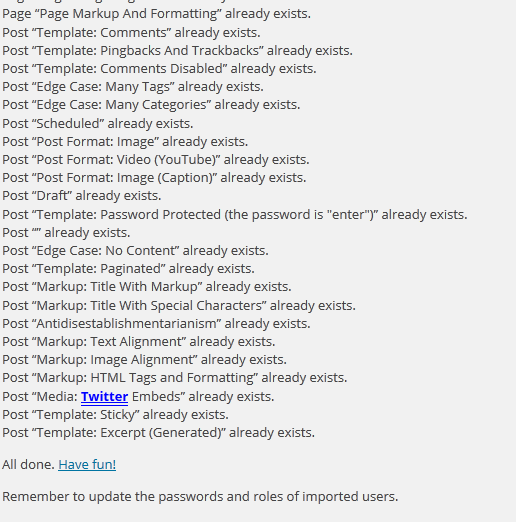Click the empty-title post line
This screenshot has width=516, height=522.
pos(66,233)
